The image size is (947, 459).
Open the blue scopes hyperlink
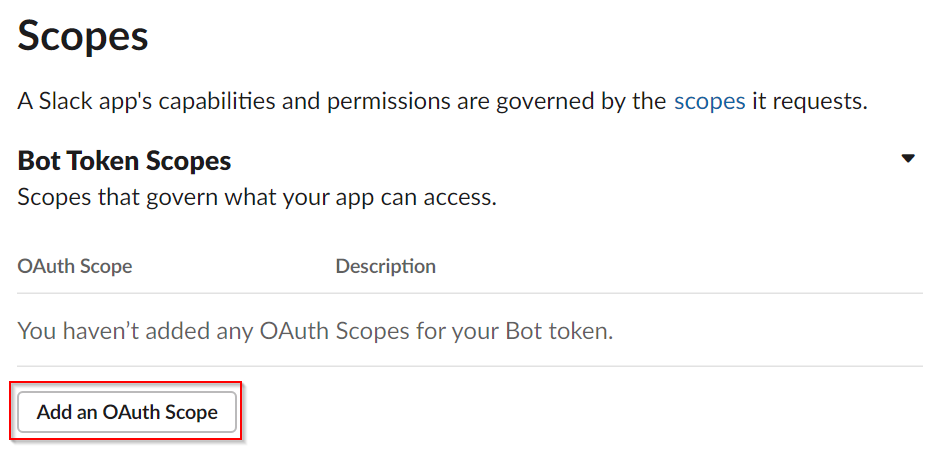710,101
